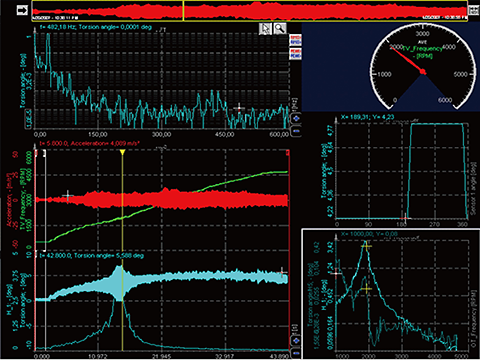Click the upper yellow crosshair on the resonance peak
Viewport: 480px width, 361px height.
[x=366, y=247]
